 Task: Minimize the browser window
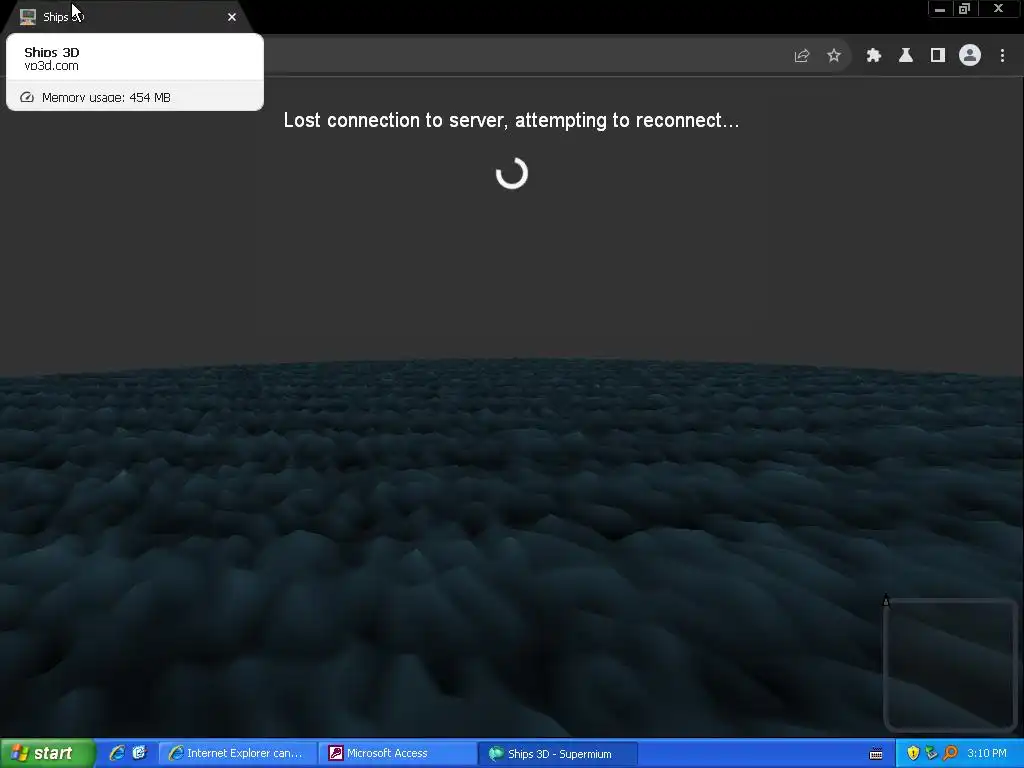[x=940, y=9]
